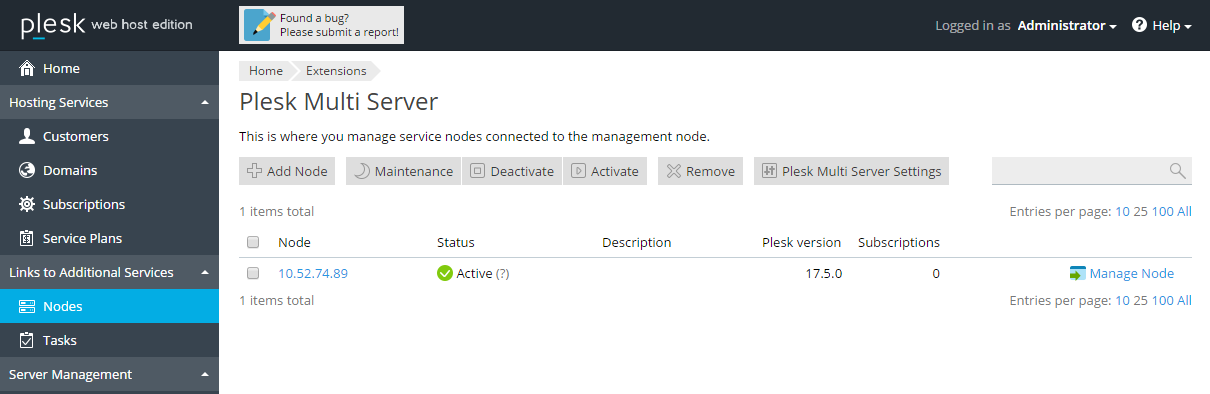This screenshot has width=1210, height=394.
Task: Click the Manage Node arrow icon
Action: pos(1077,273)
